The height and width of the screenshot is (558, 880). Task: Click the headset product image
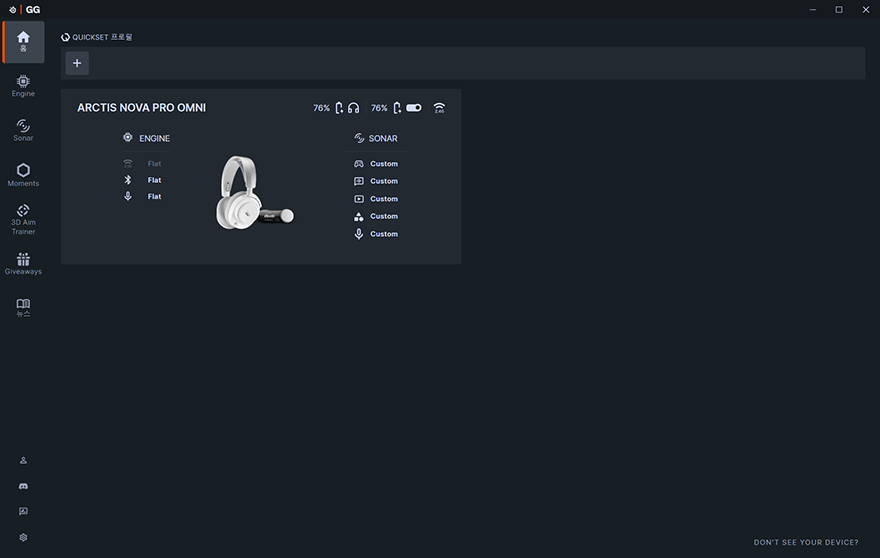pos(254,193)
